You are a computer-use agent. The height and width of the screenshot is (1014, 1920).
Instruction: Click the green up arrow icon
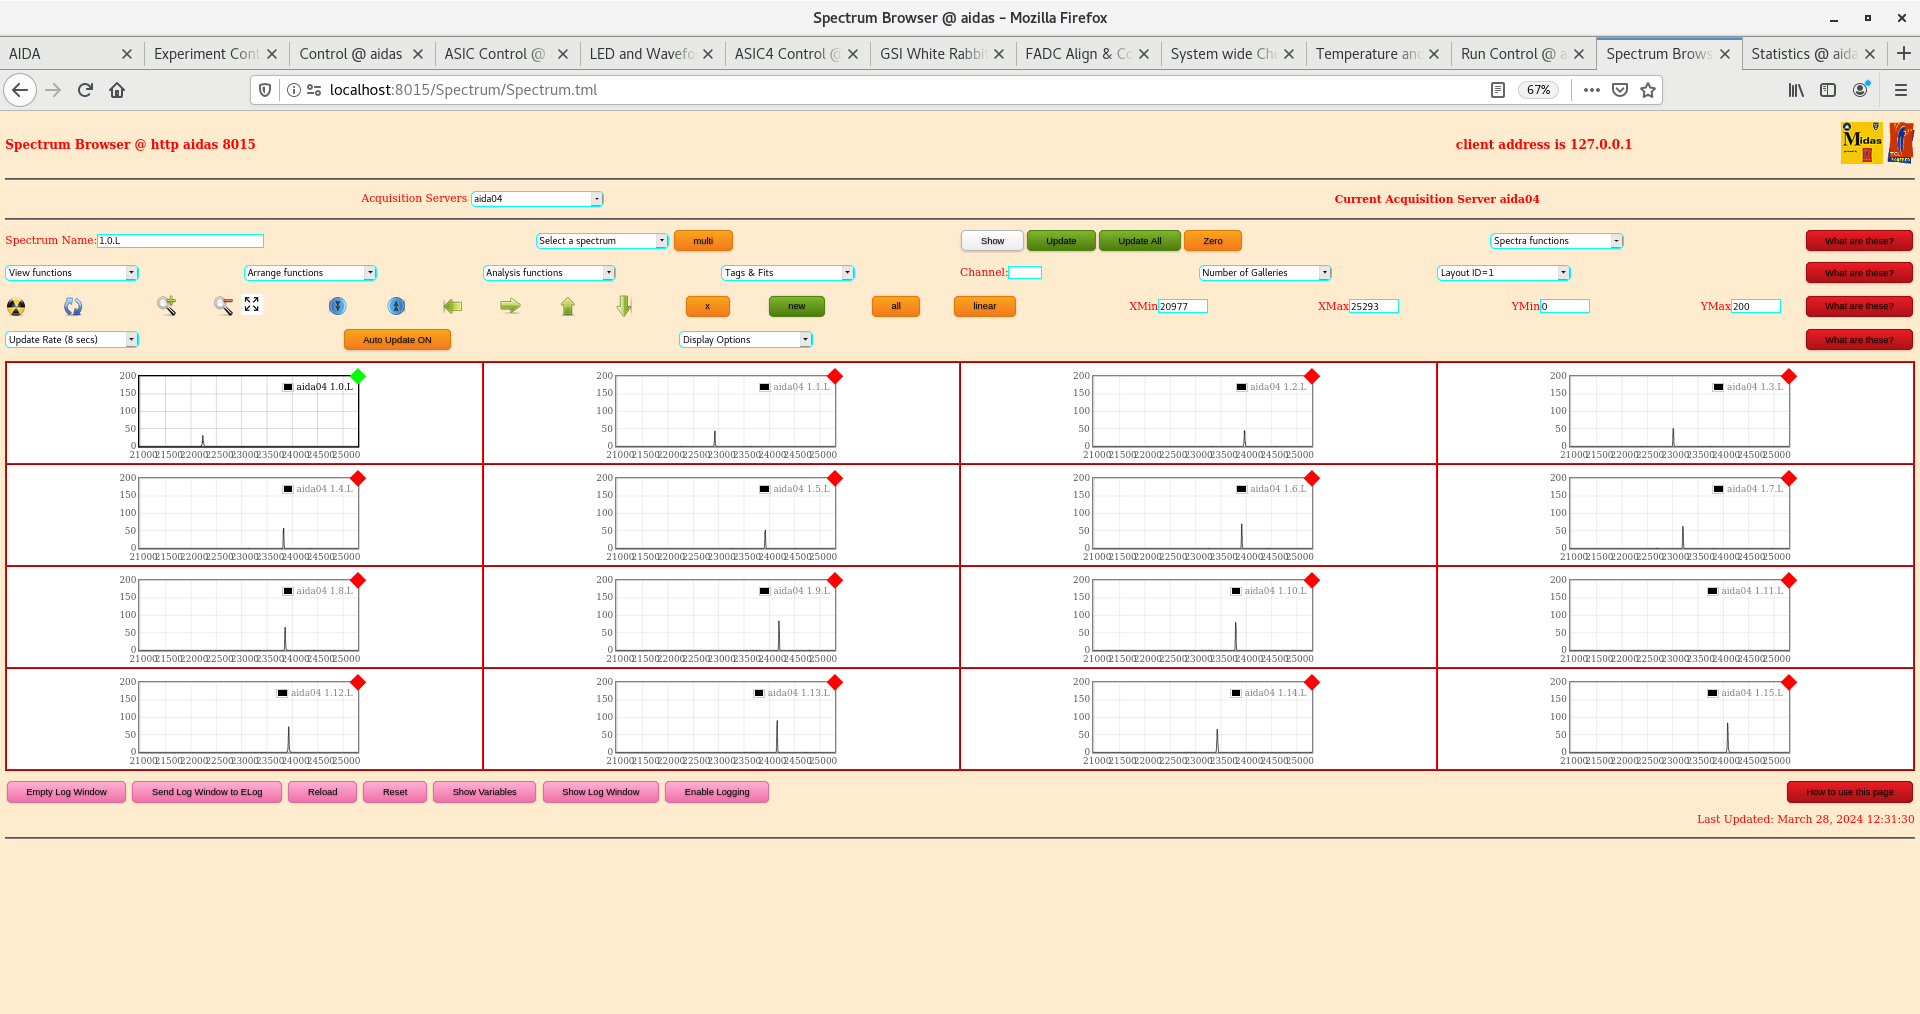(x=568, y=306)
